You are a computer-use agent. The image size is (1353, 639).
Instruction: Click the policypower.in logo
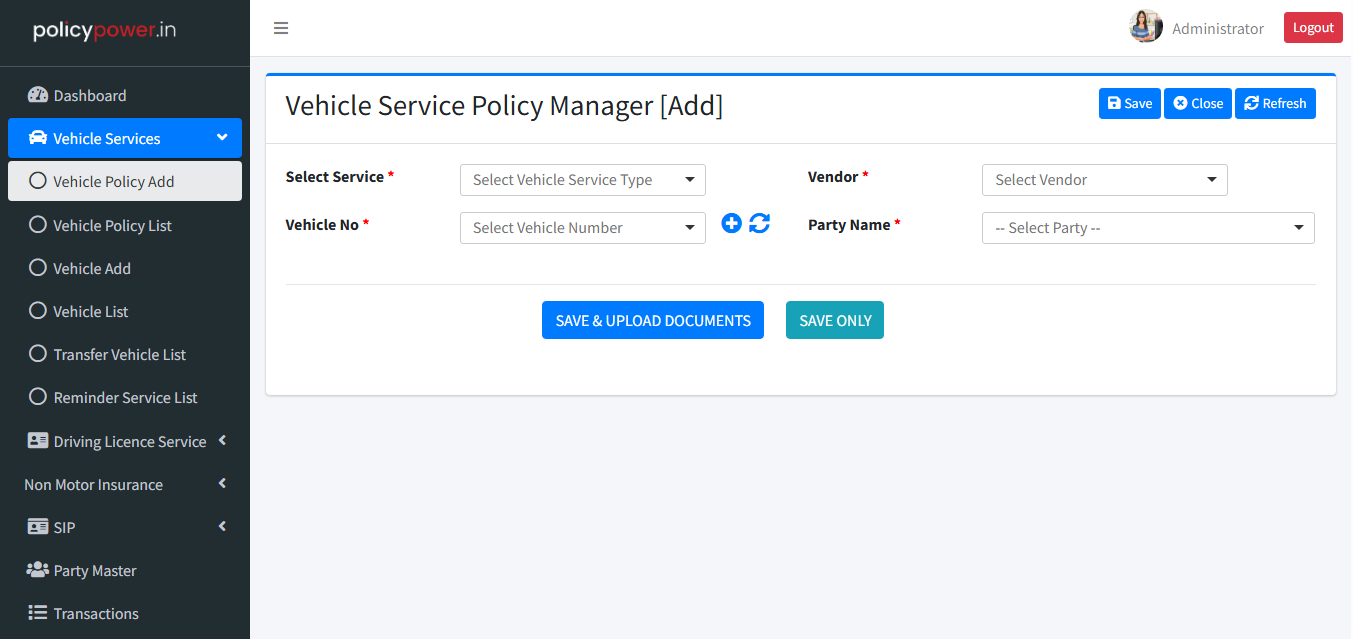point(105,30)
